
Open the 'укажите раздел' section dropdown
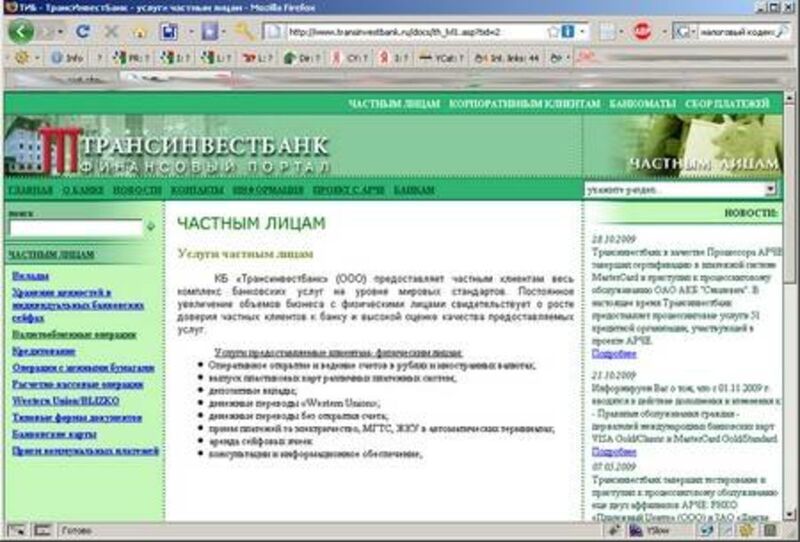(x=681, y=189)
